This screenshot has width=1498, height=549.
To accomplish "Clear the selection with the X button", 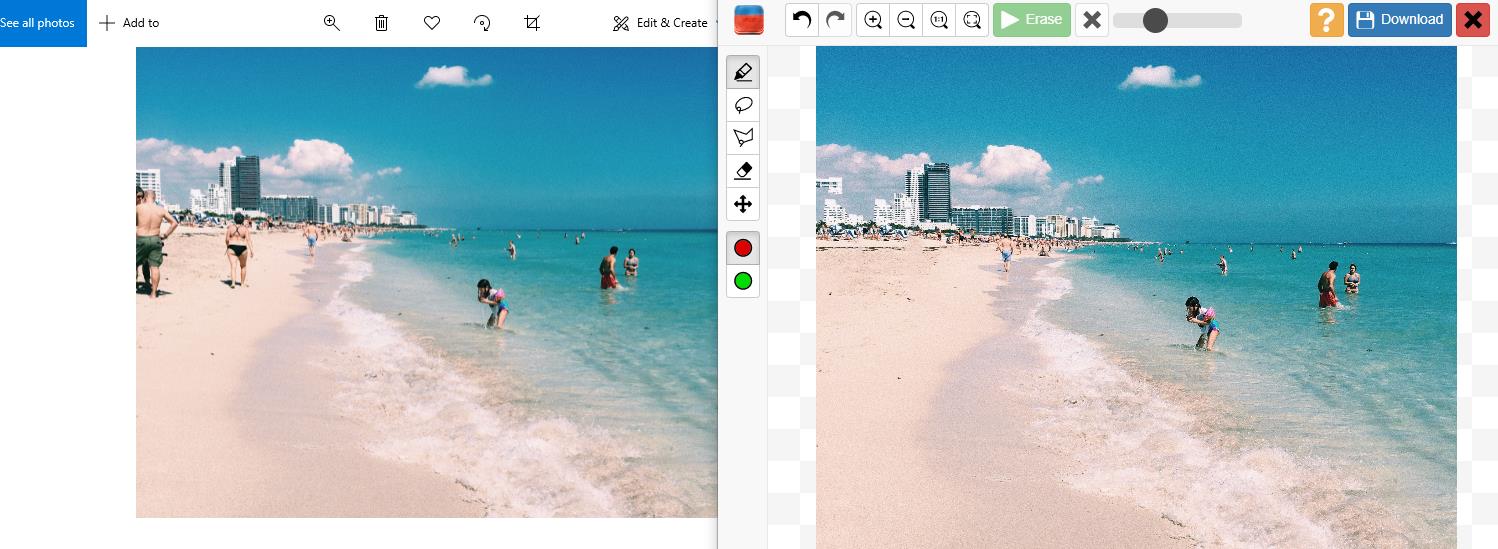I will 1092,20.
